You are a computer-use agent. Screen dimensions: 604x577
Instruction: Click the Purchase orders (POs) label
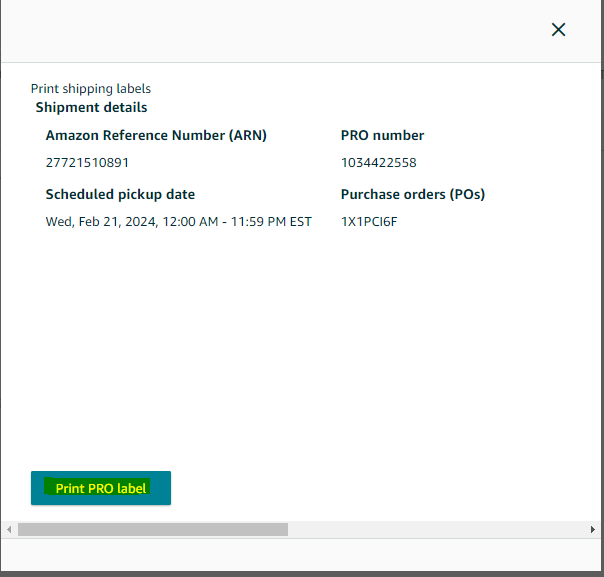413,195
